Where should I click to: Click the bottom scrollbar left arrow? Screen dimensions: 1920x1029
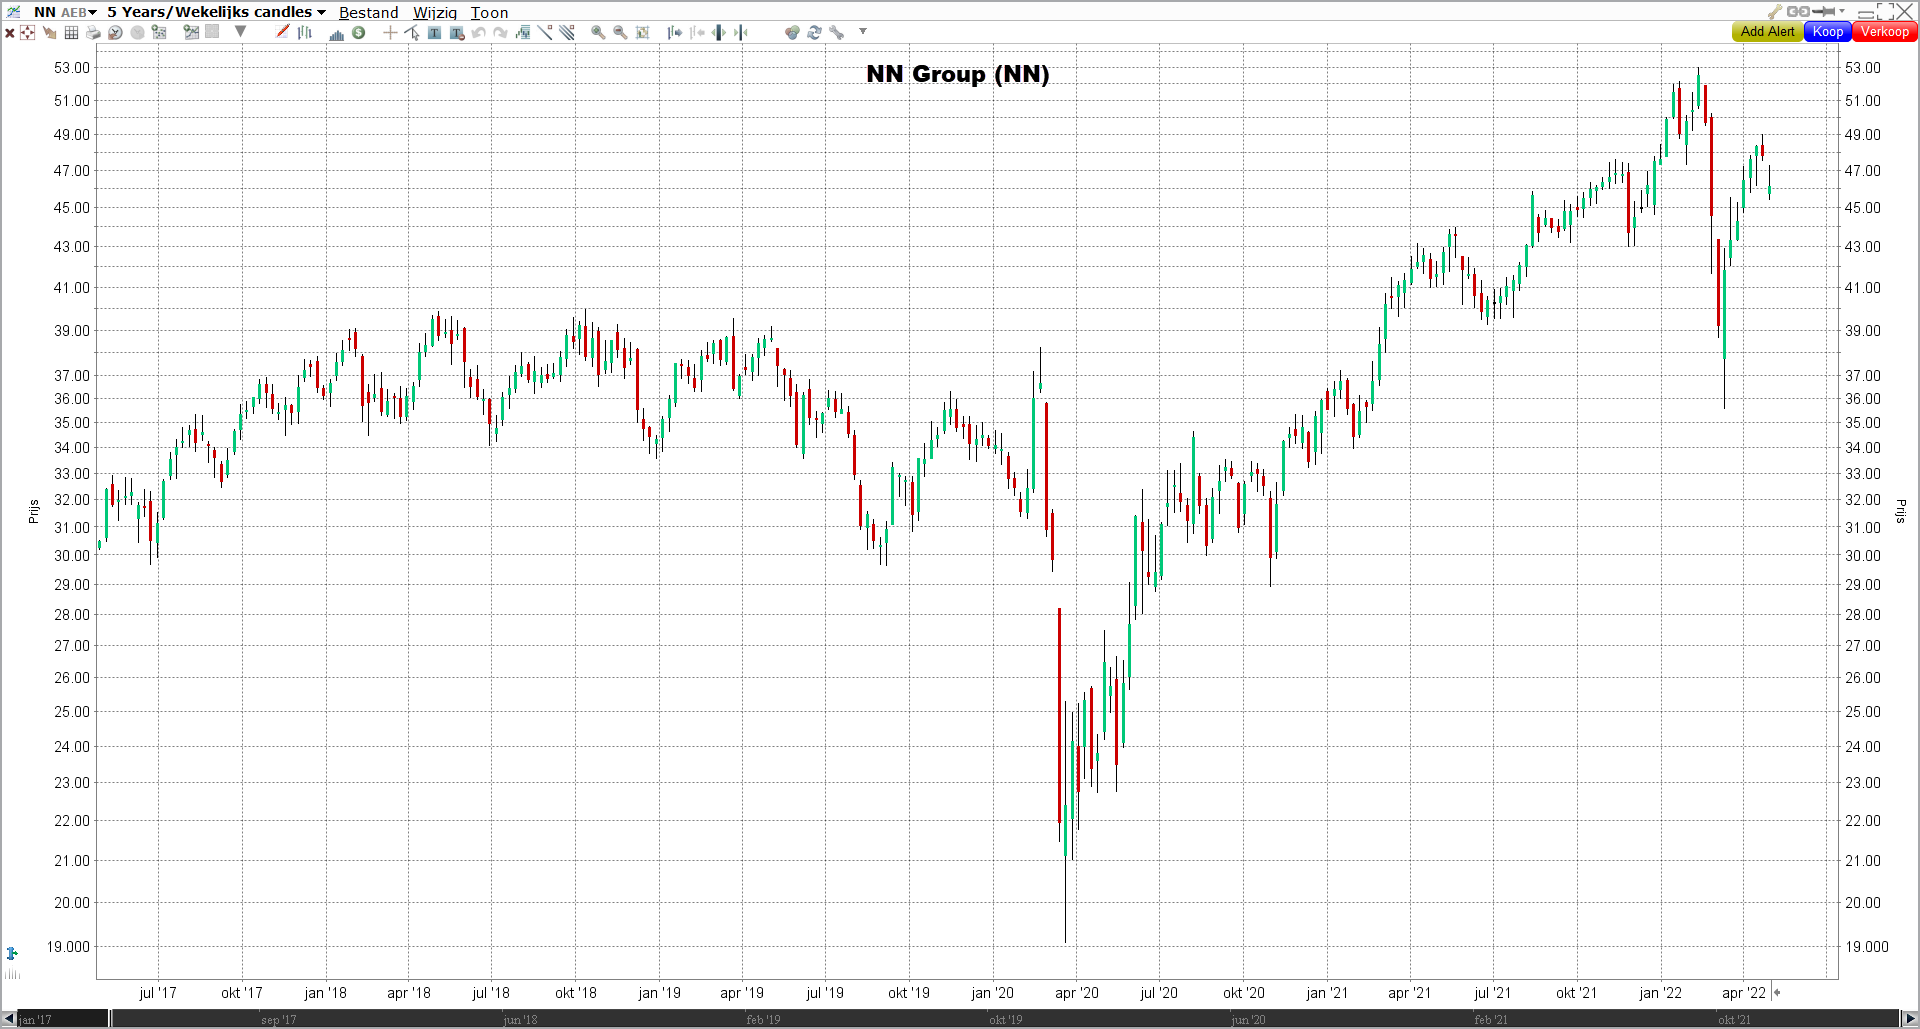(x=8, y=1019)
